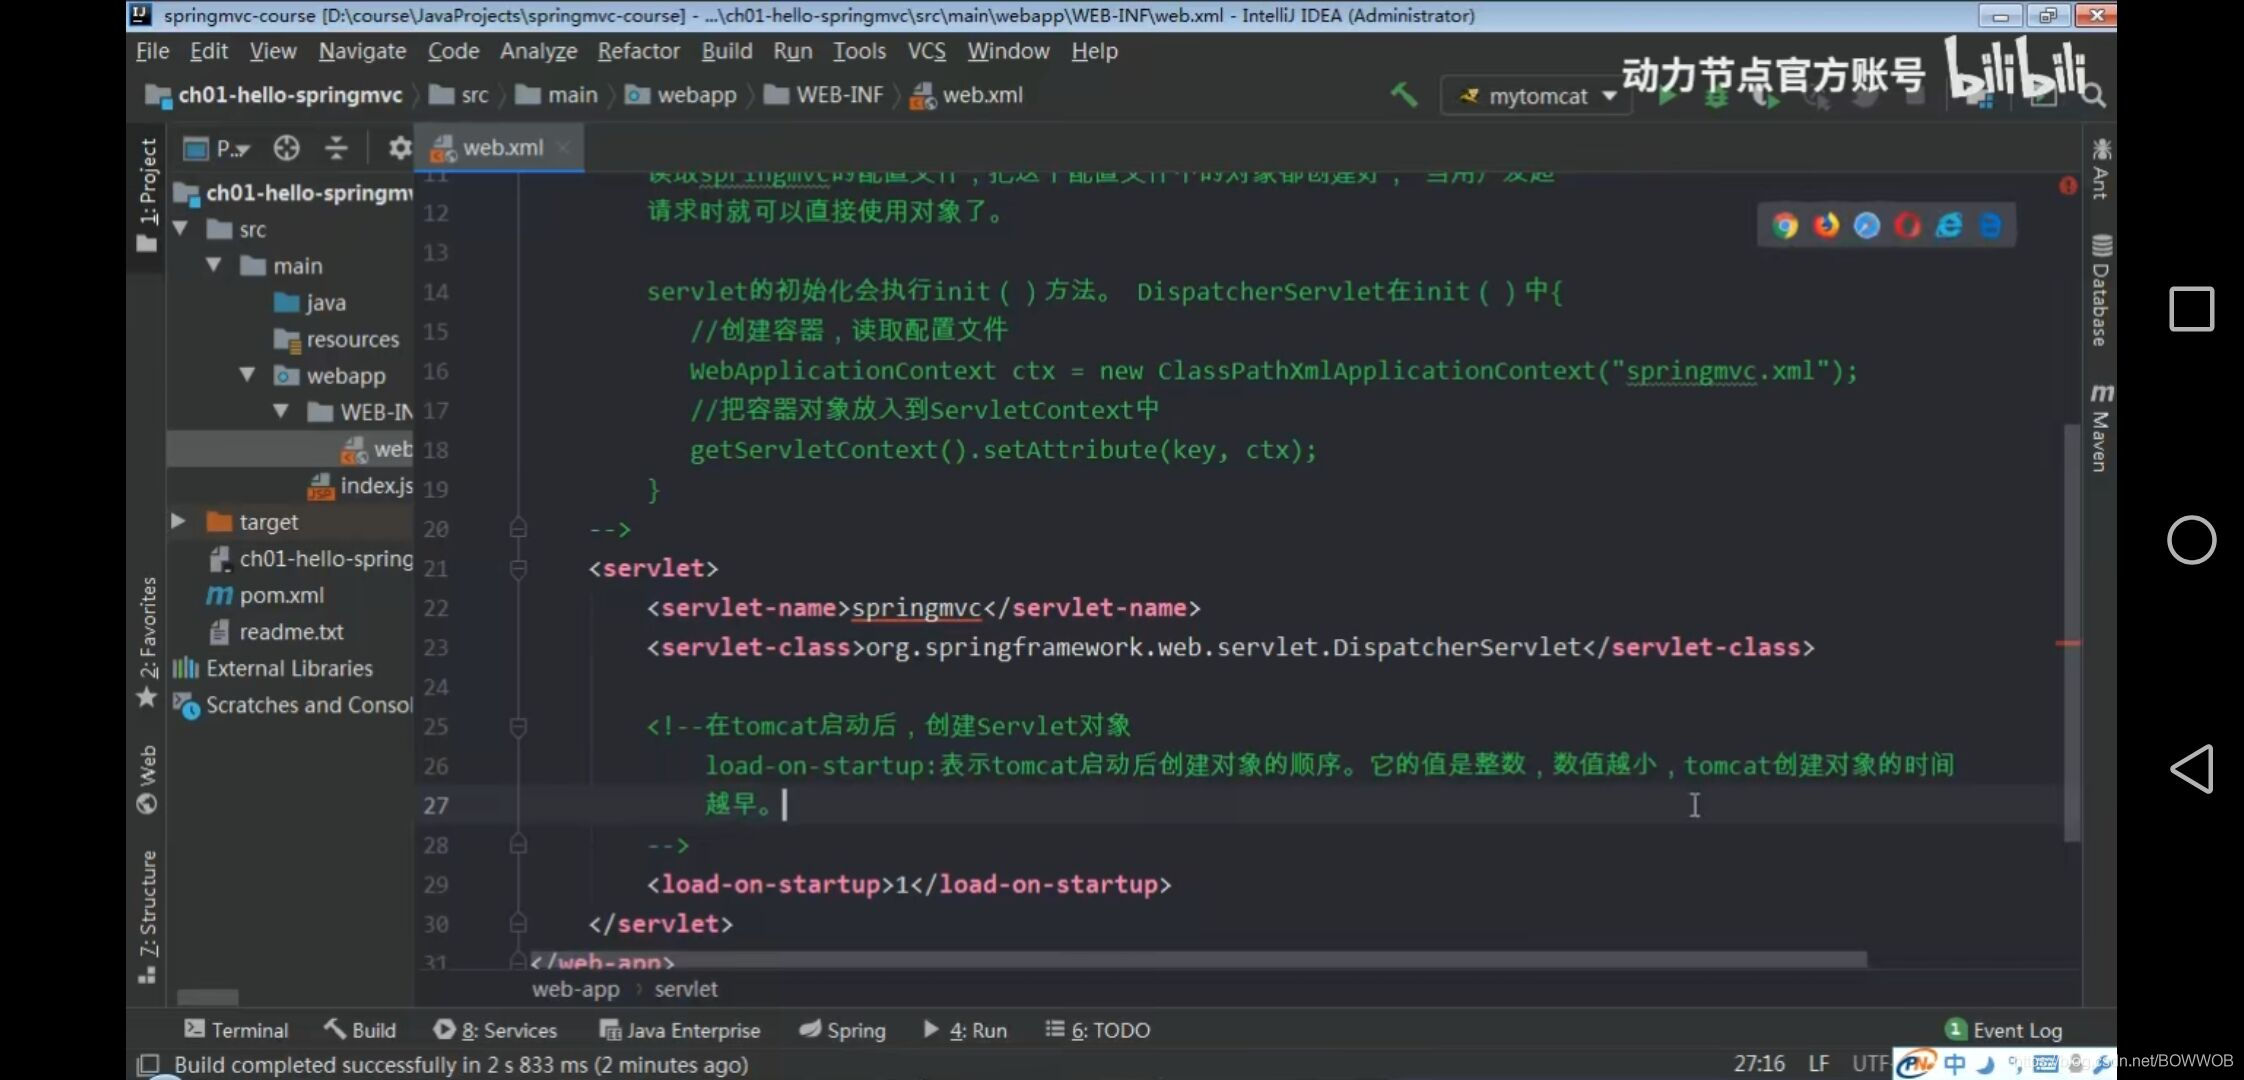This screenshot has height=1080, width=2244.
Task: Click the project settings gear icon
Action: pos(399,149)
